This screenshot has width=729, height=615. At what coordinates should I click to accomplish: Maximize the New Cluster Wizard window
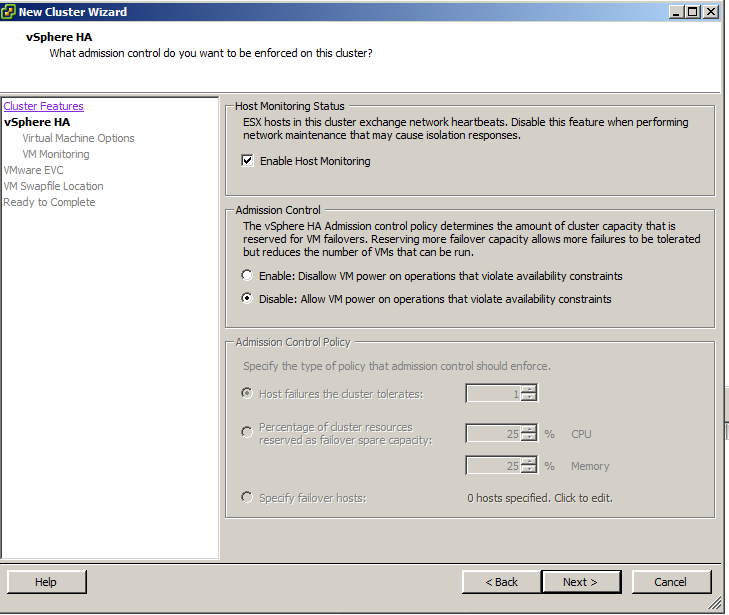(x=693, y=11)
